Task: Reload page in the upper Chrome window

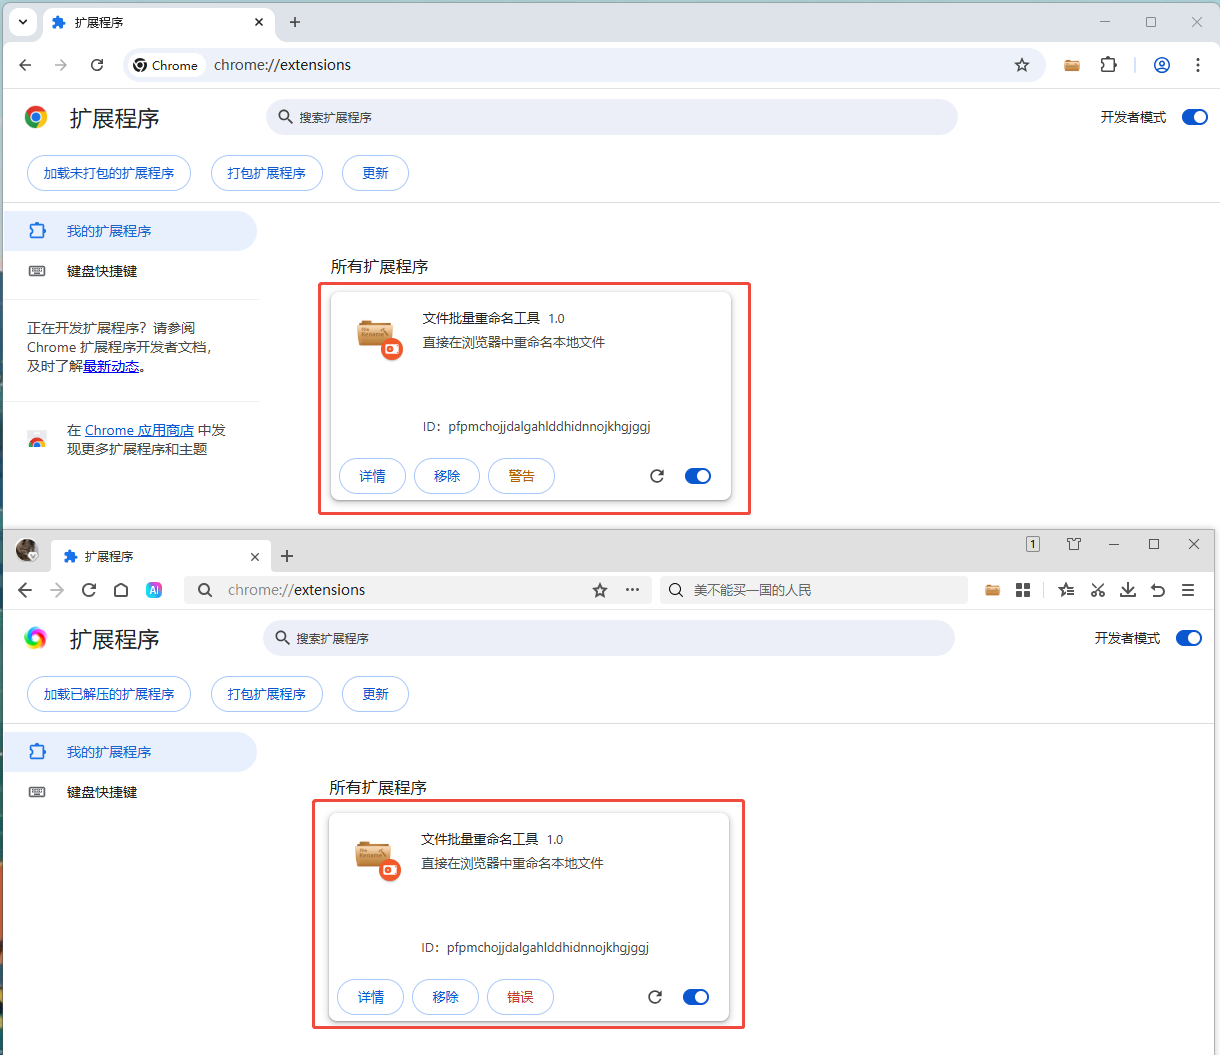Action: click(x=97, y=65)
